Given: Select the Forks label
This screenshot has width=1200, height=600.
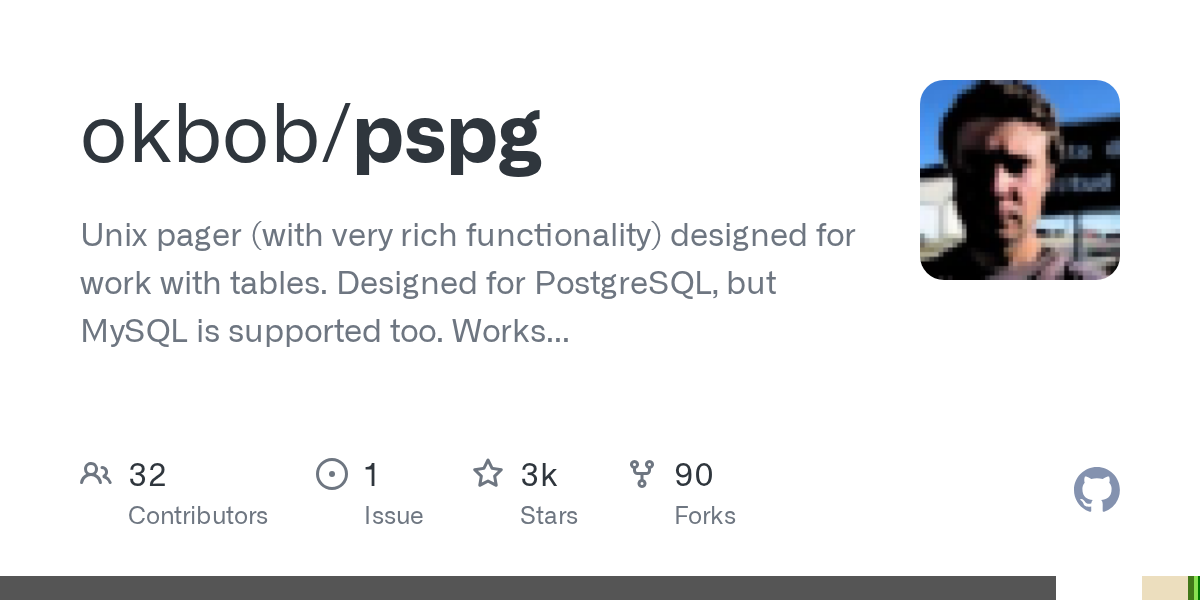Looking at the screenshot, I should (705, 516).
